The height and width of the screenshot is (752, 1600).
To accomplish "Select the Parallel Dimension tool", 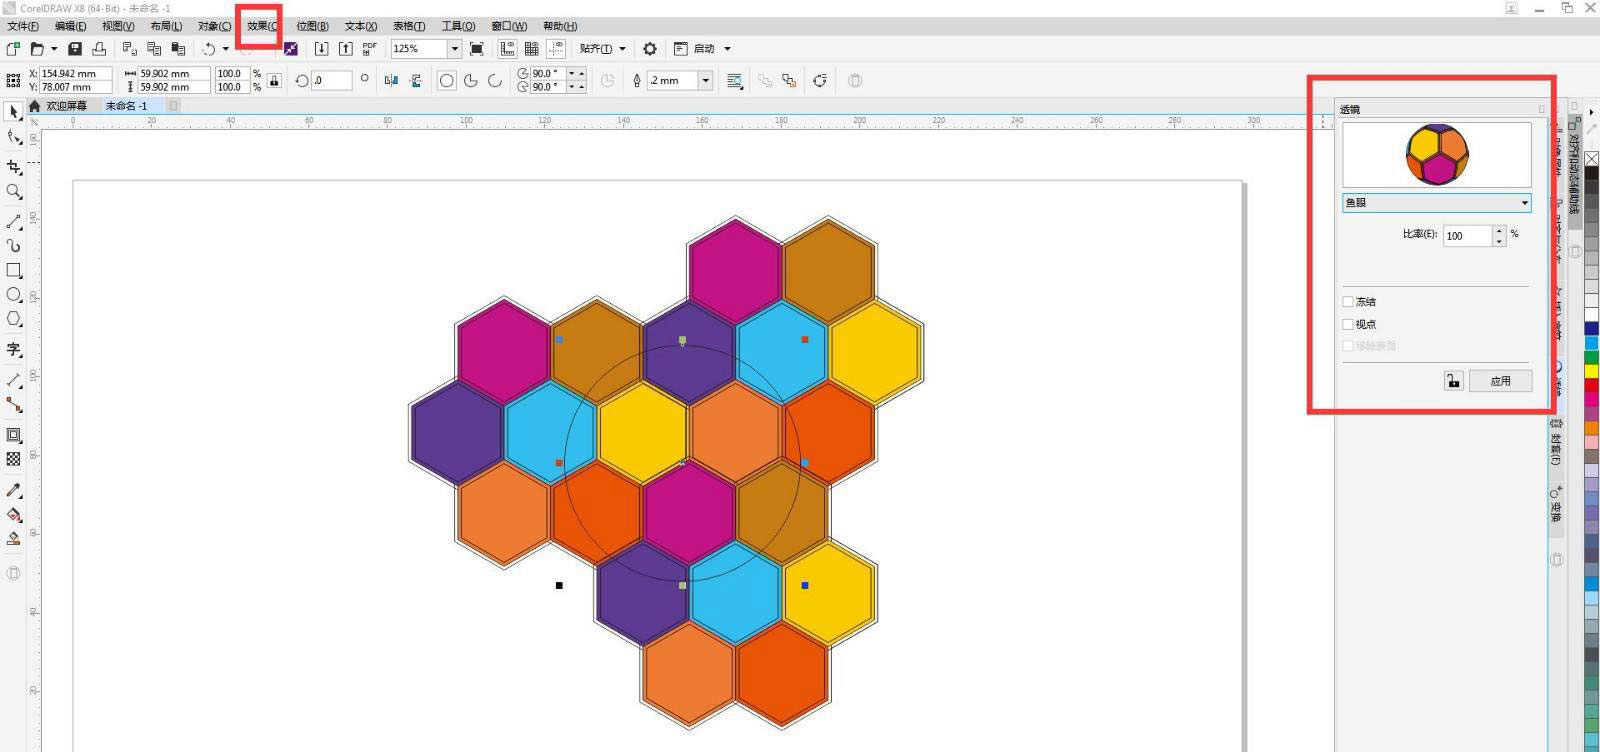I will 14,380.
